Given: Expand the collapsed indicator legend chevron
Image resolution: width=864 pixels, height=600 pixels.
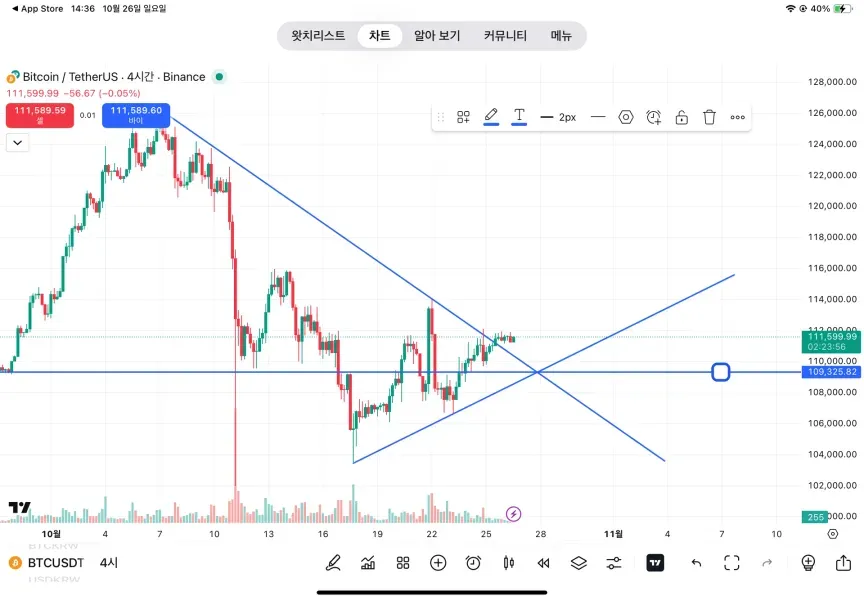Looking at the screenshot, I should [17, 143].
